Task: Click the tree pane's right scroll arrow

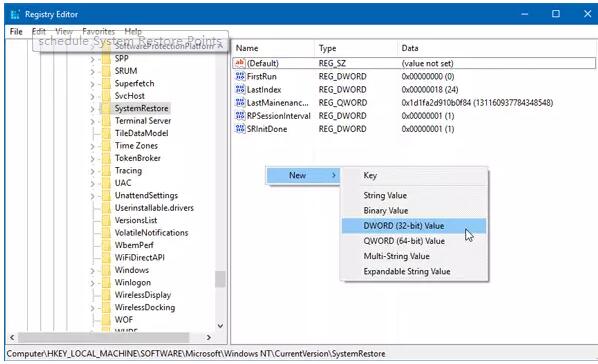Action: coord(209,337)
